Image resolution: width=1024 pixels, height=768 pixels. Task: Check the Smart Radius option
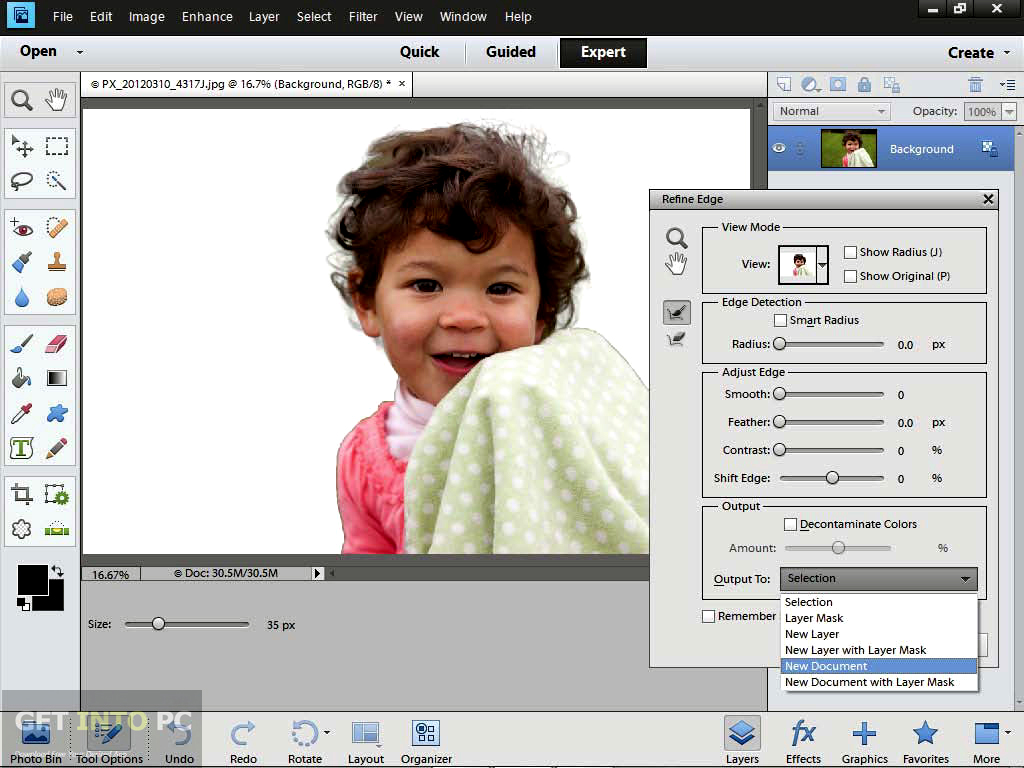pyautogui.click(x=780, y=320)
